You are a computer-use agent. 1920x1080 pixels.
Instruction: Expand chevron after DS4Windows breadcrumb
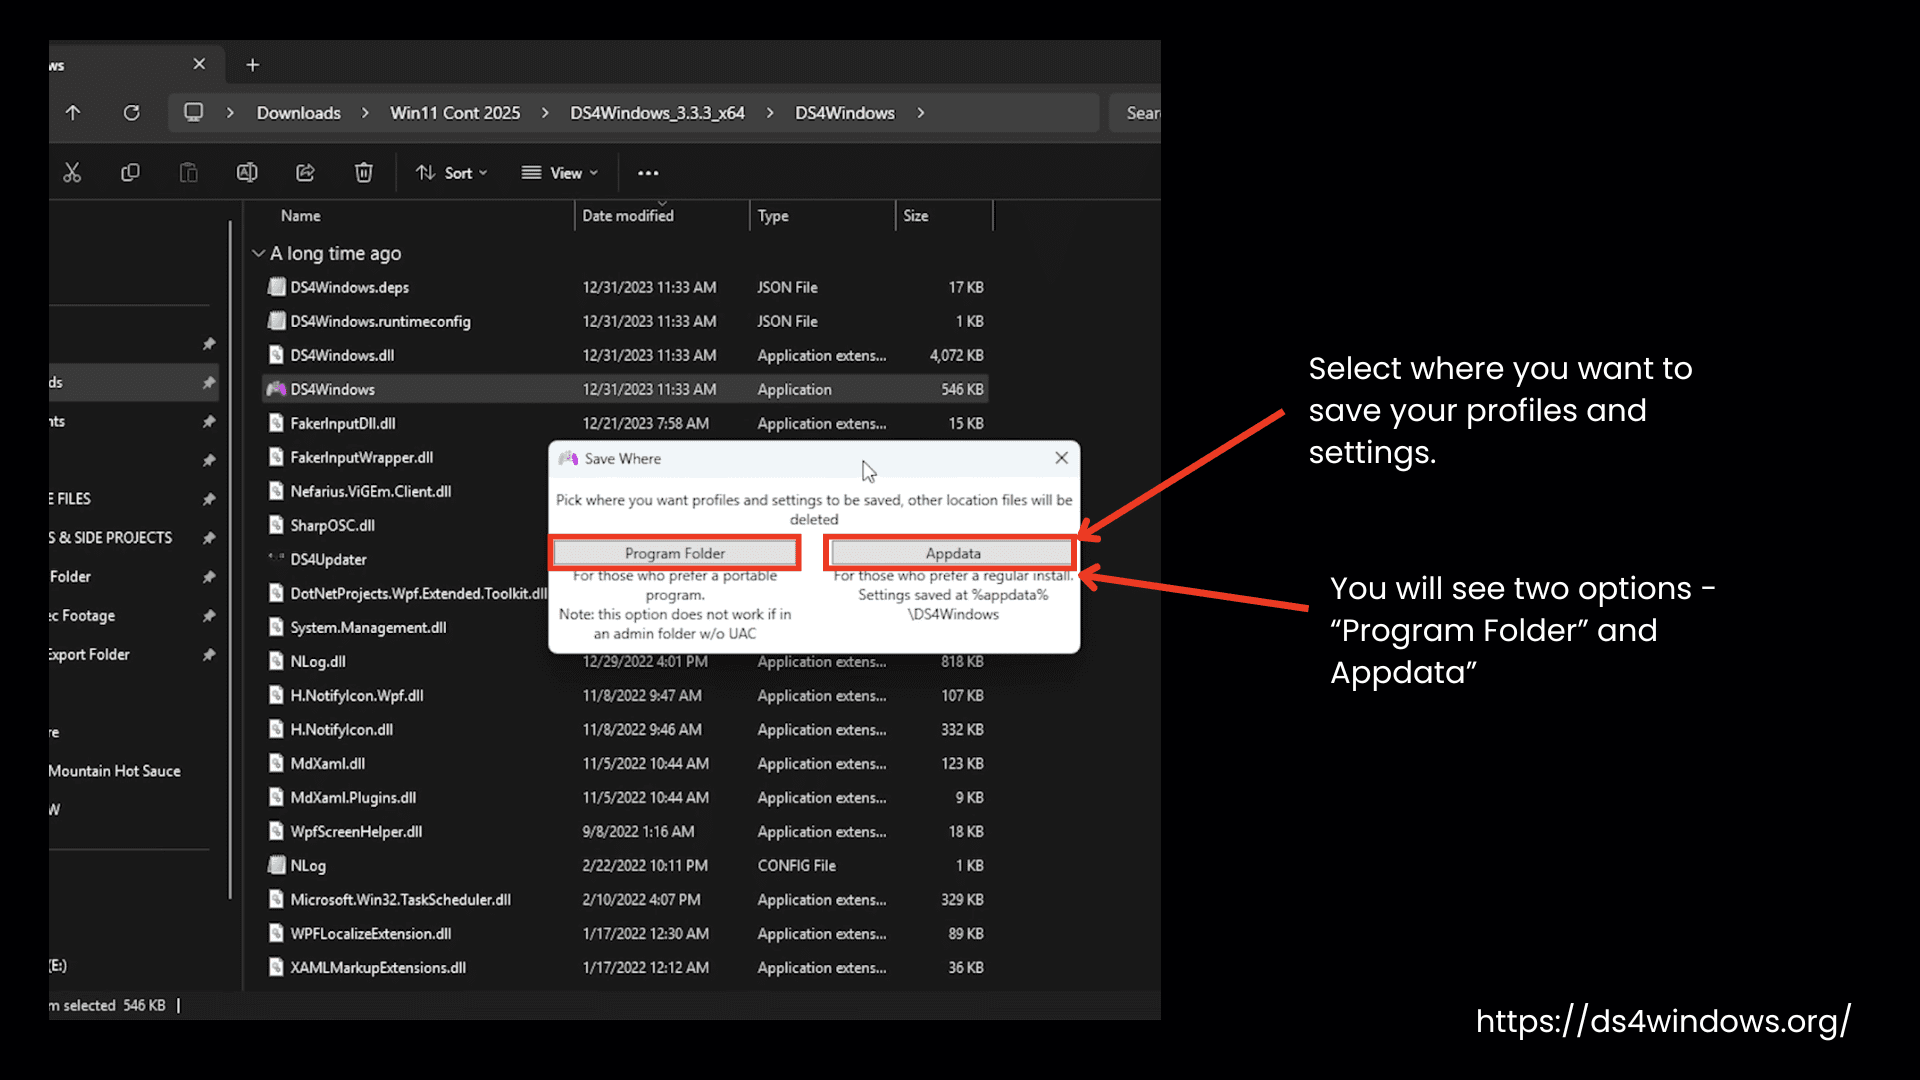click(x=921, y=113)
